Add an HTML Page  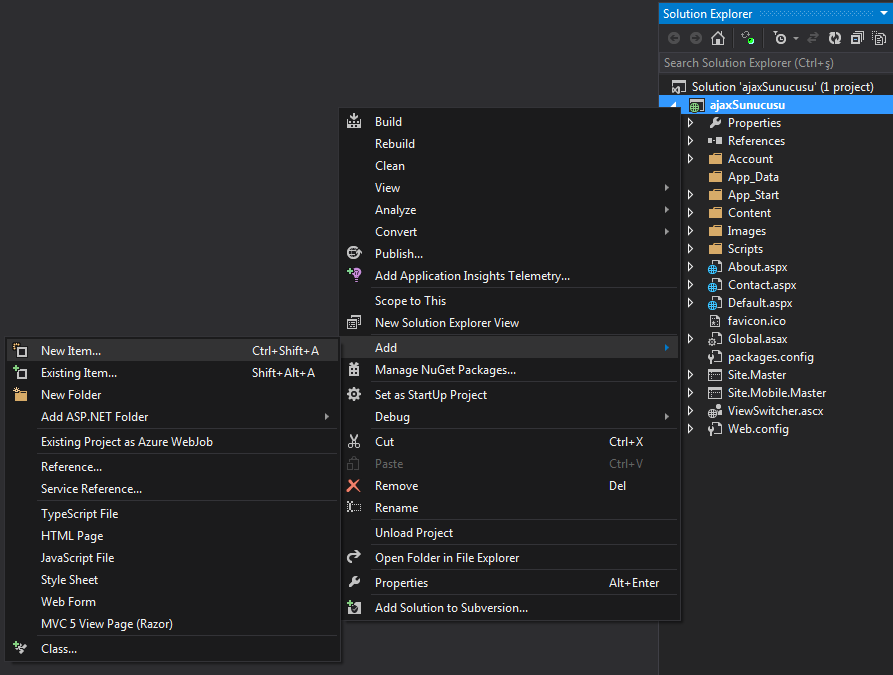[173, 536]
